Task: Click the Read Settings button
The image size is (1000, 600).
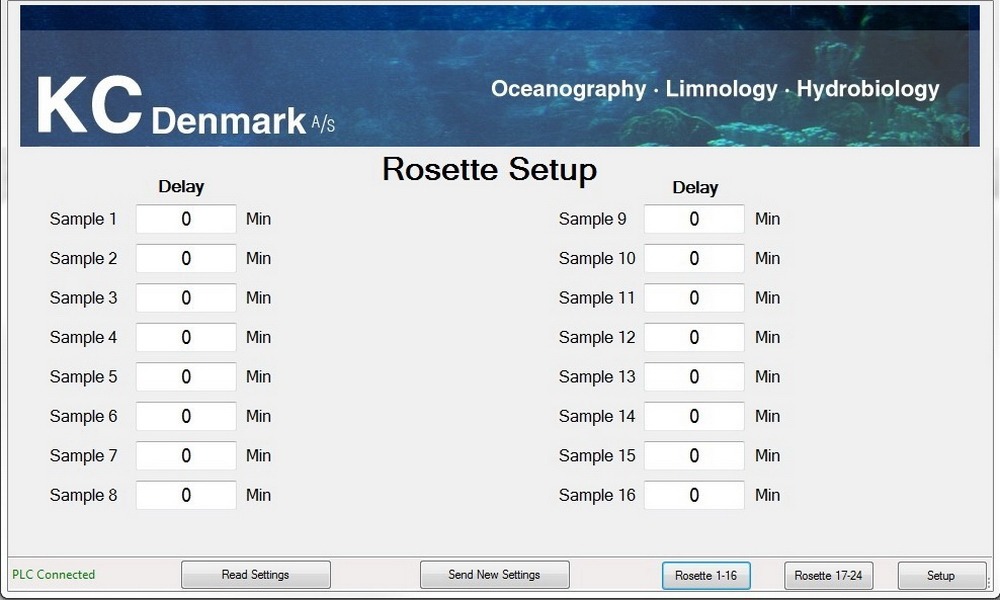Action: tap(255, 574)
